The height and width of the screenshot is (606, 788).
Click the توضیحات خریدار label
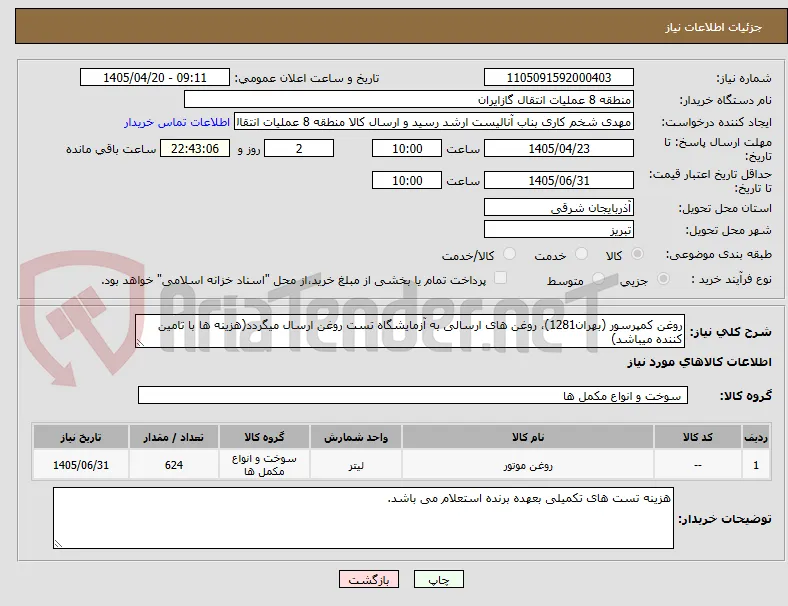[x=725, y=519]
